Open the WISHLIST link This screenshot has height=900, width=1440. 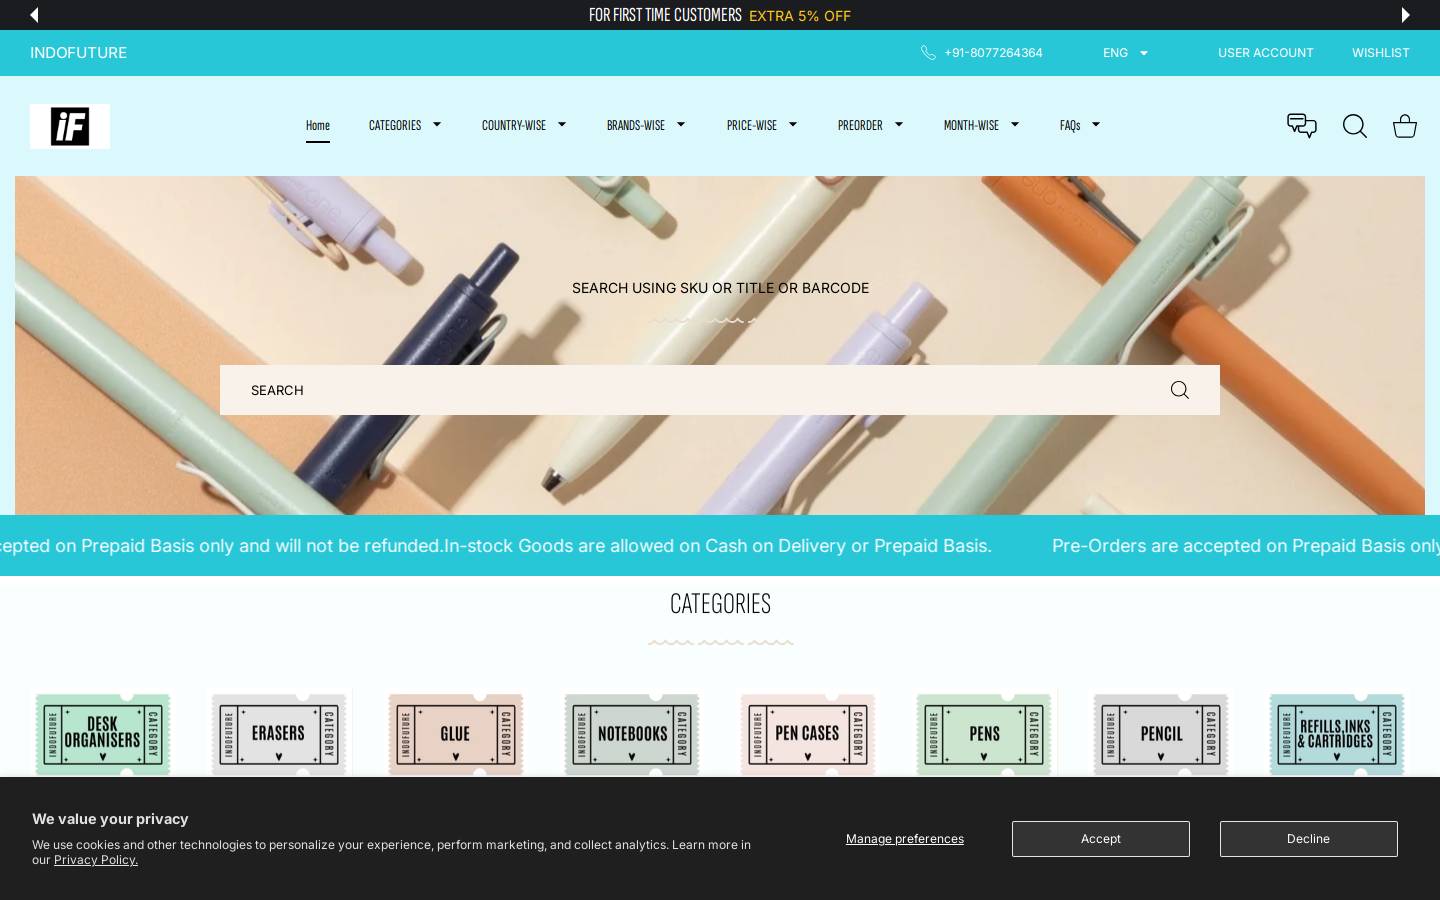click(x=1381, y=53)
